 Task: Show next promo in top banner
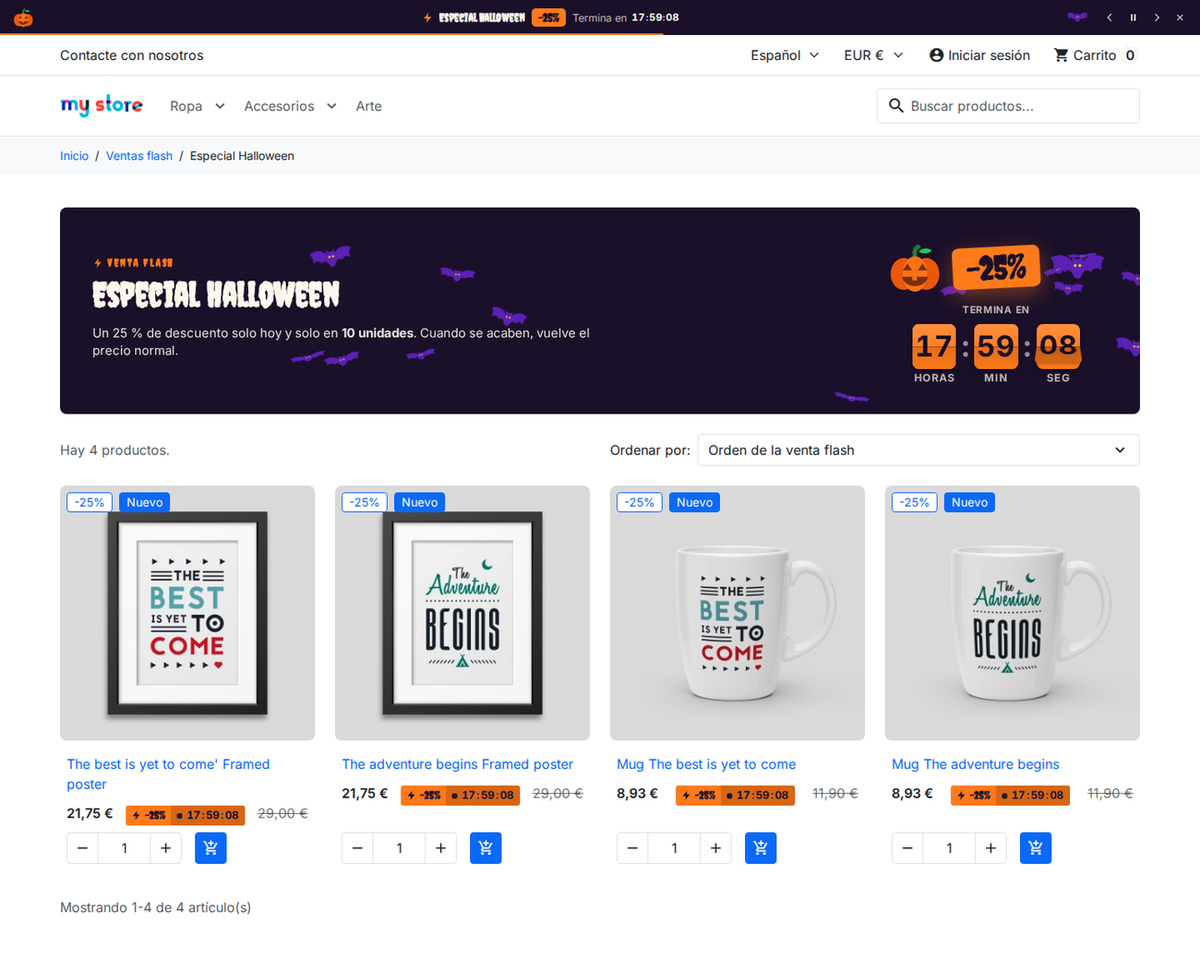[x=1157, y=17]
